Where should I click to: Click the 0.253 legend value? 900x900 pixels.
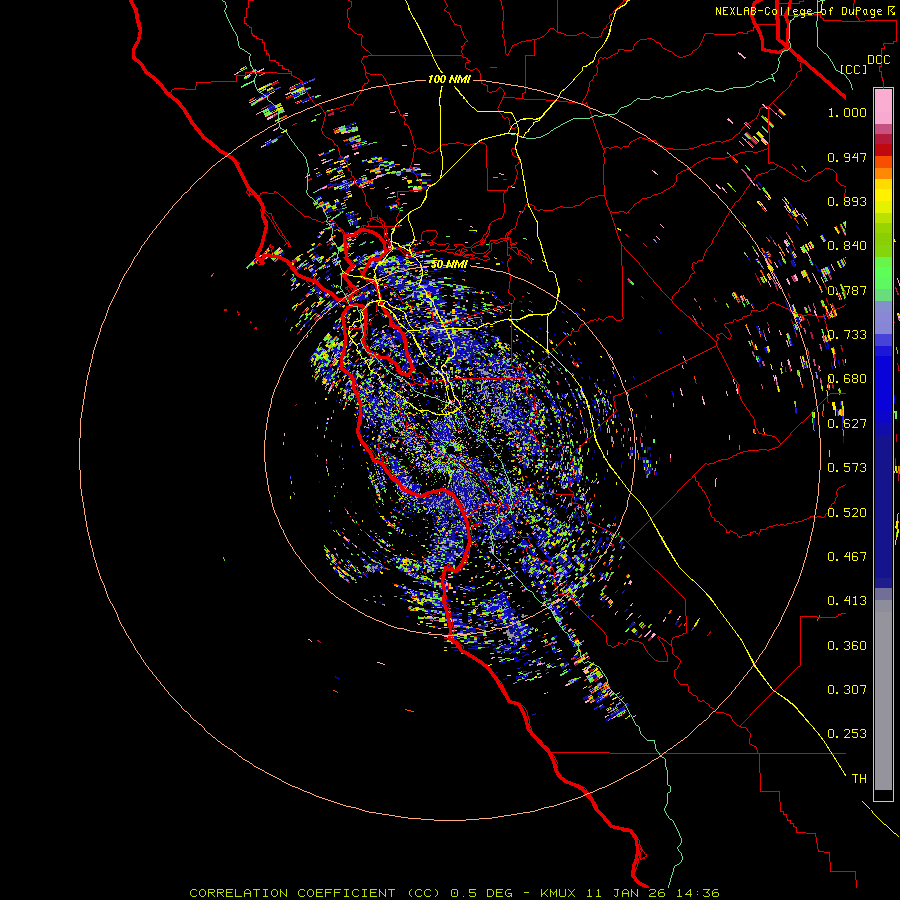[847, 734]
